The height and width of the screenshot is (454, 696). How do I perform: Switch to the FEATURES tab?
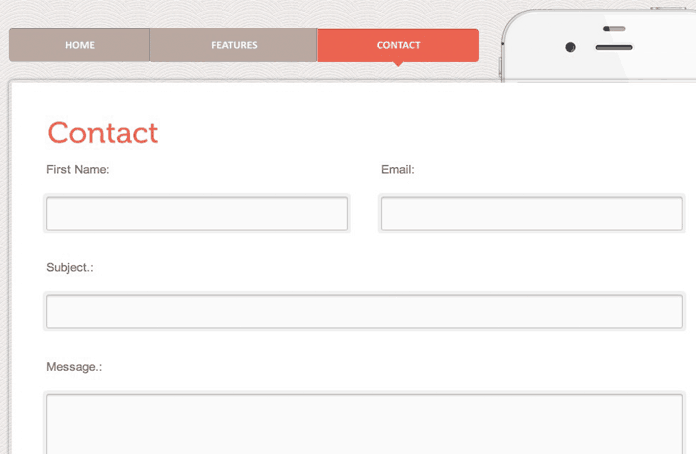234,45
